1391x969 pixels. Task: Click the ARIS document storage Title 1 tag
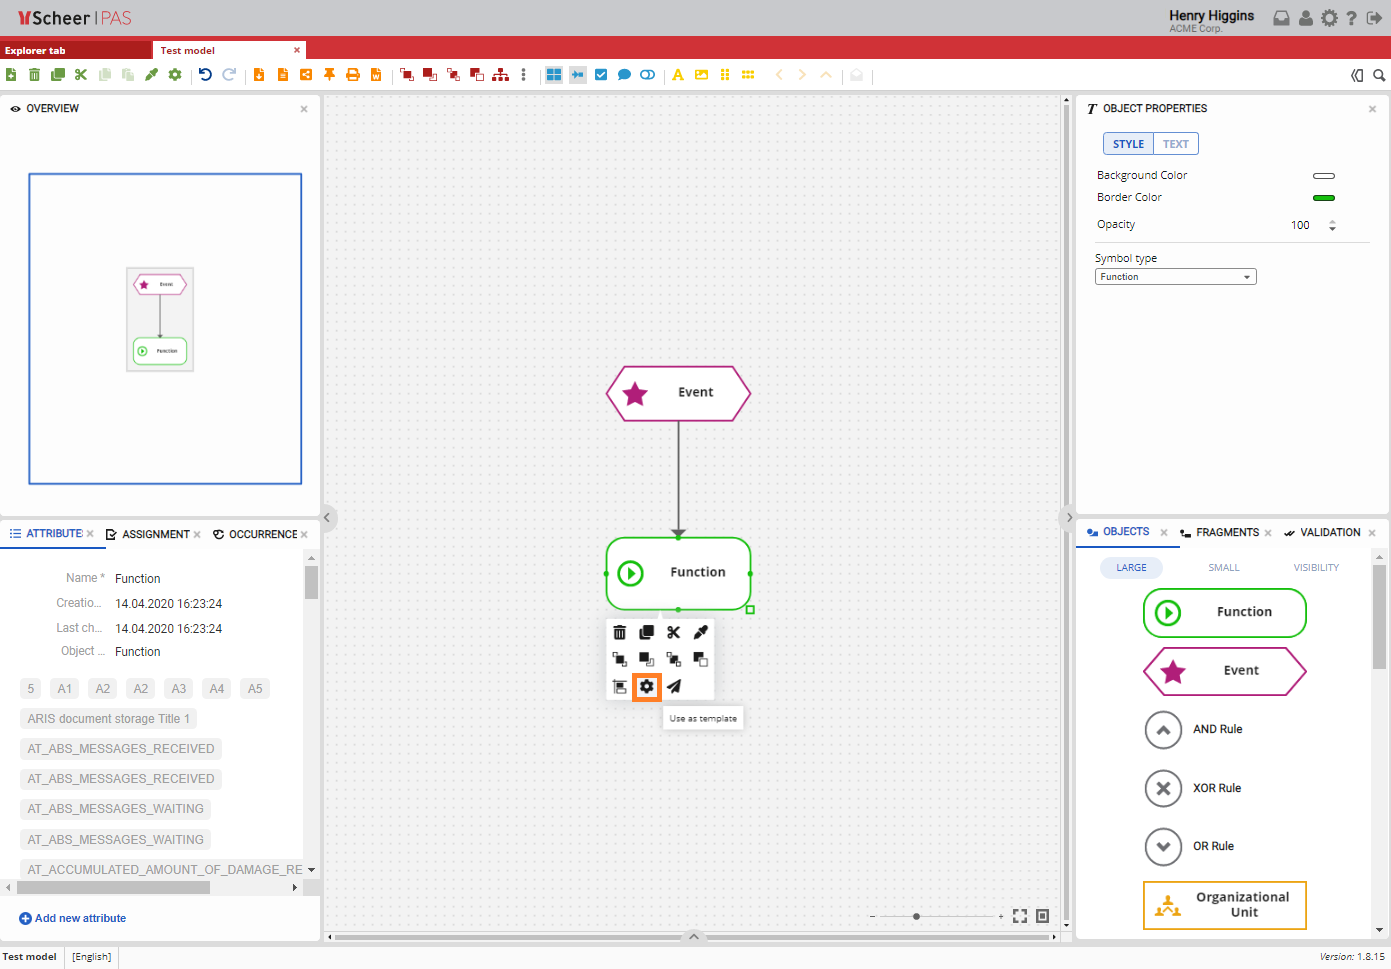[109, 719]
